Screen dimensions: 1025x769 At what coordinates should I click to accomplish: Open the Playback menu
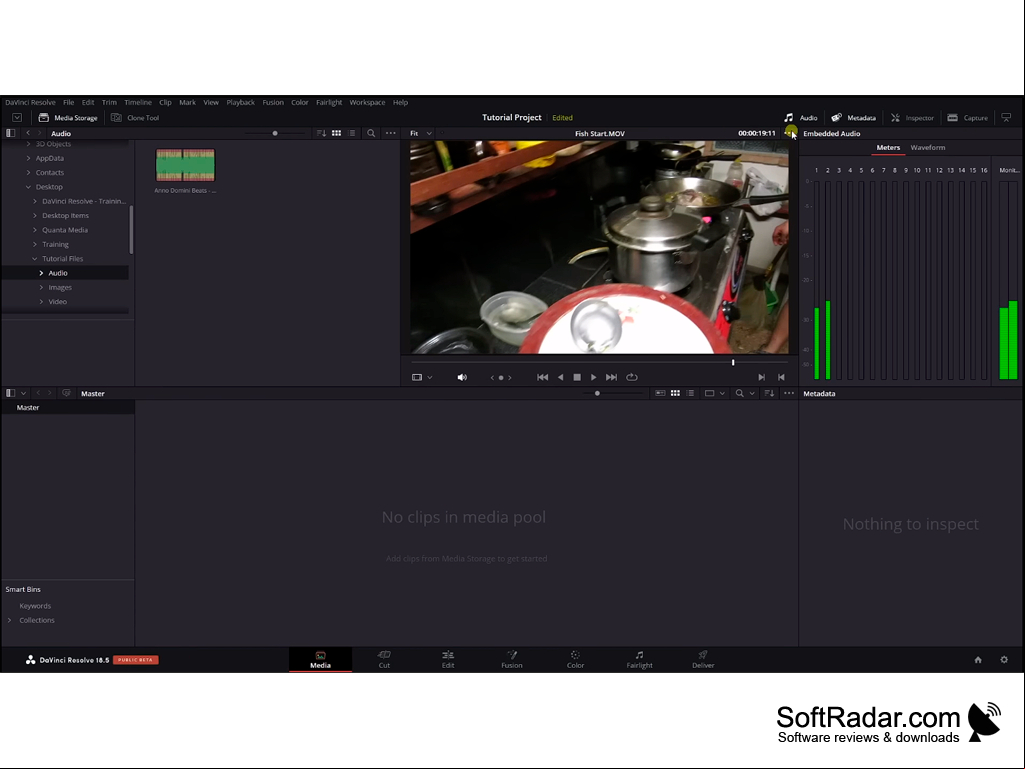pyautogui.click(x=241, y=103)
